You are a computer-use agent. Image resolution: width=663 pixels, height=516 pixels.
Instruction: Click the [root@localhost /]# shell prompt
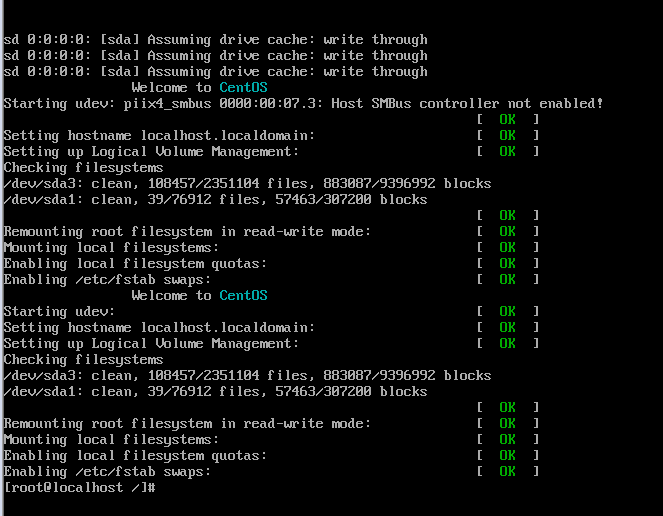pyautogui.click(x=80, y=487)
